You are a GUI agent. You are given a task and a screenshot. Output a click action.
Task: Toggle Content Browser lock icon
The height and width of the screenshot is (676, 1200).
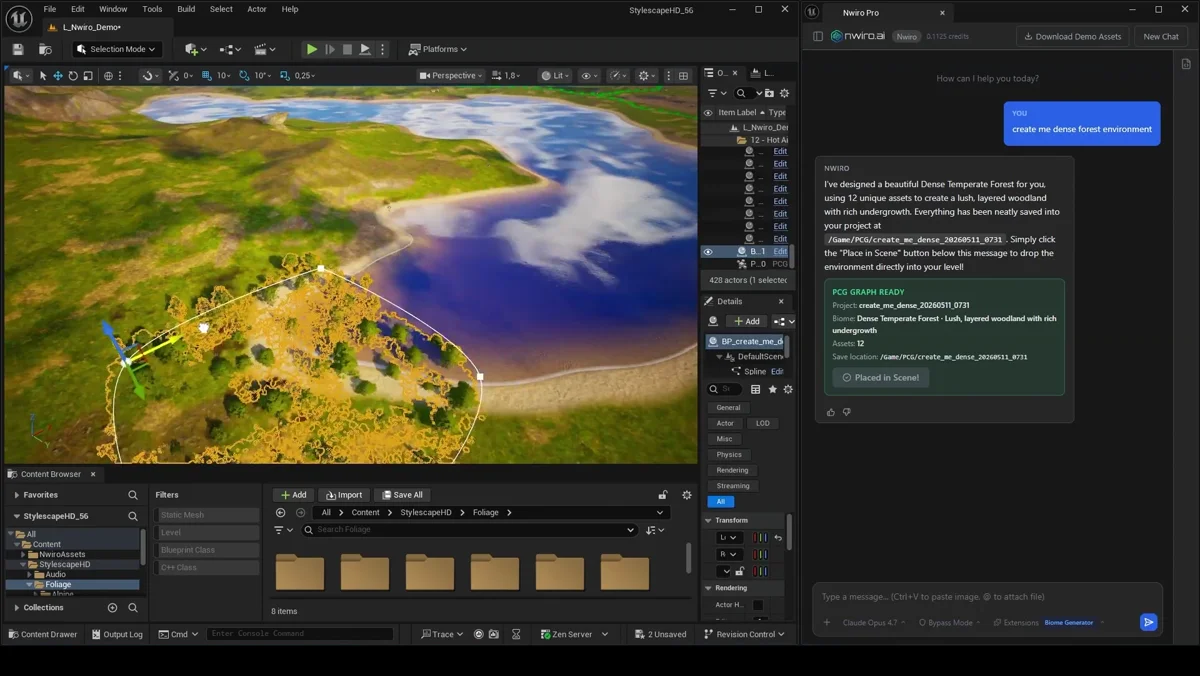(x=662, y=495)
